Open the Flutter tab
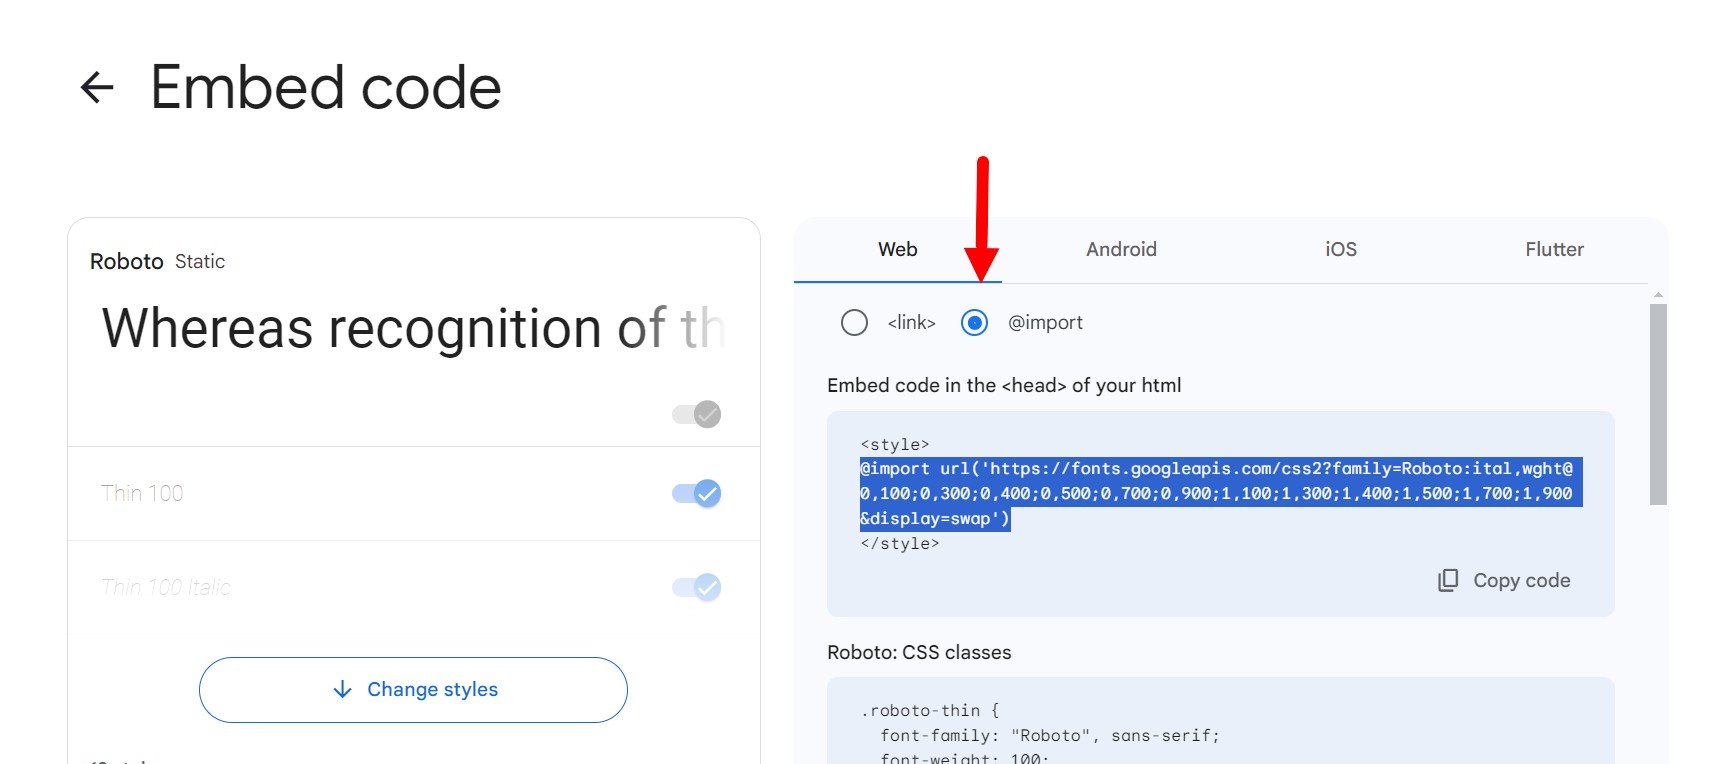Viewport: 1728px width, 764px height. coord(1554,250)
